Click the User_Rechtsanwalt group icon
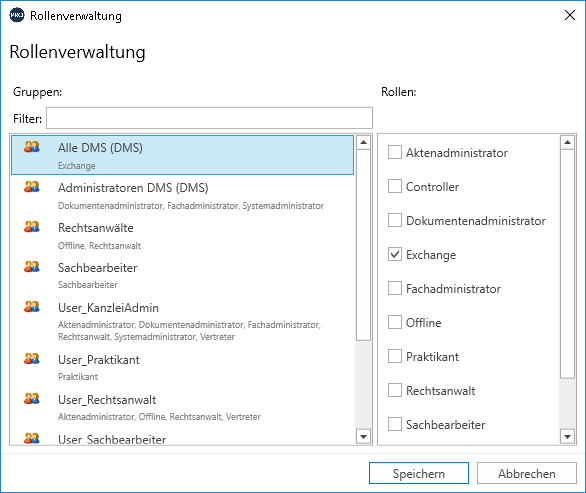This screenshot has width=586, height=493. [x=32, y=398]
